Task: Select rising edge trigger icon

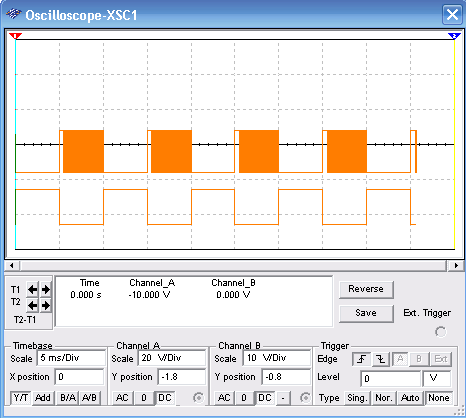Action: pos(362,359)
